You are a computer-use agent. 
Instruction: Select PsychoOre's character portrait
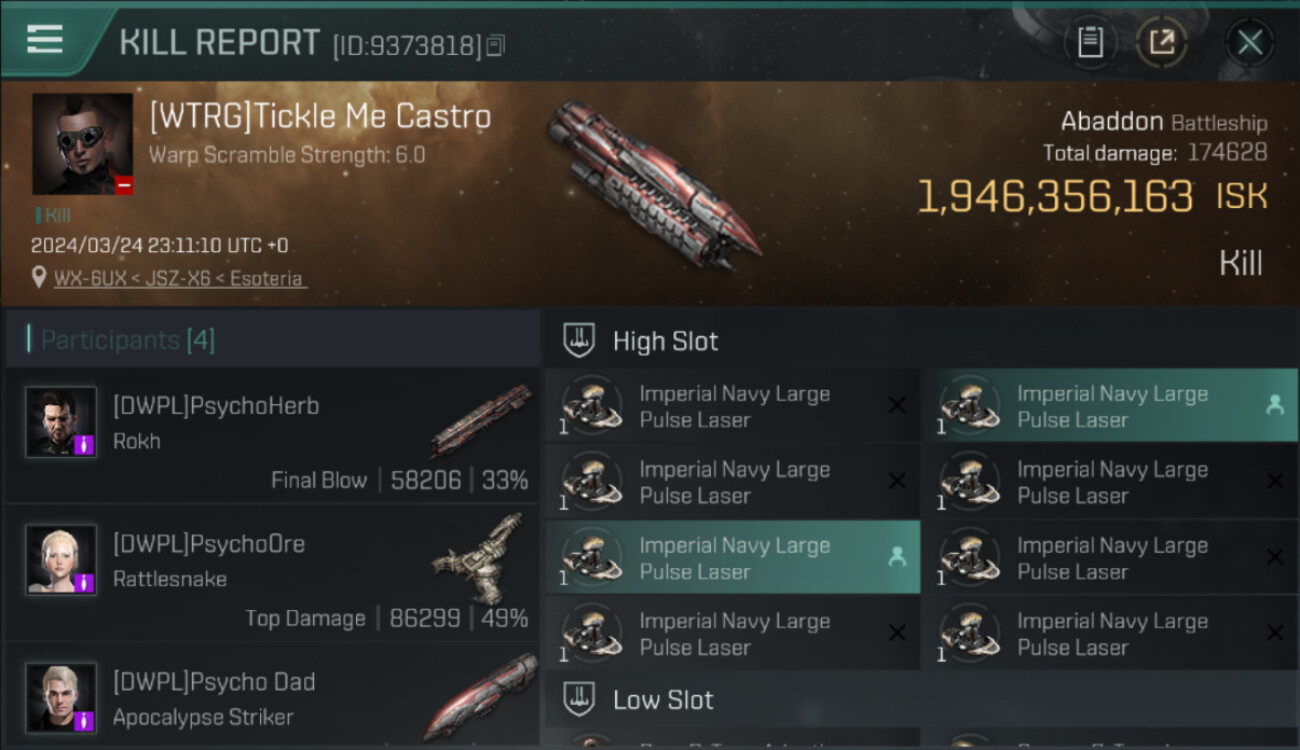coord(62,560)
